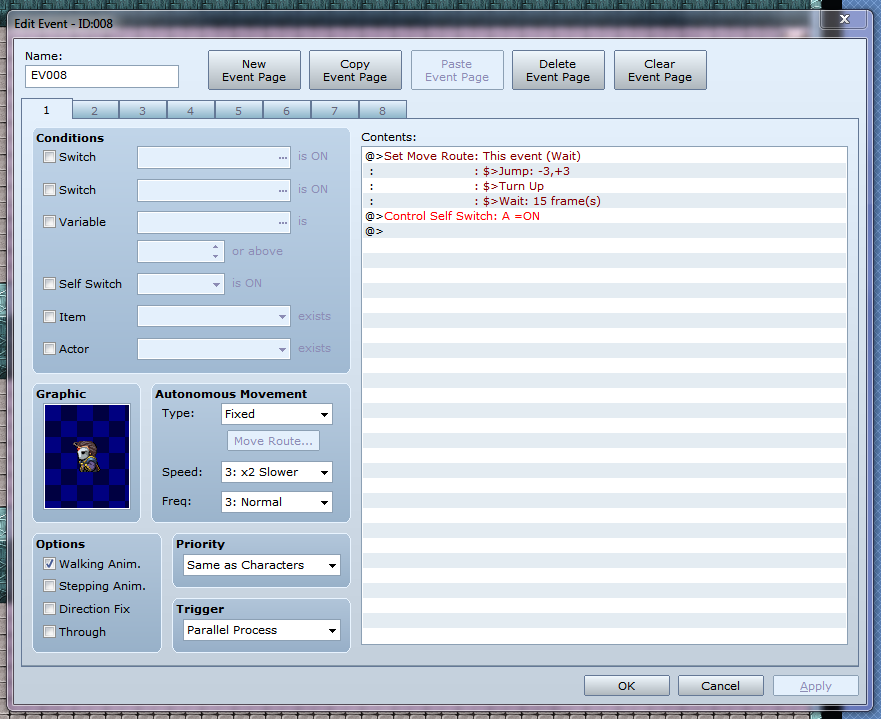The image size is (881, 719).
Task: Enable the Through option checkbox
Action: tap(49, 631)
